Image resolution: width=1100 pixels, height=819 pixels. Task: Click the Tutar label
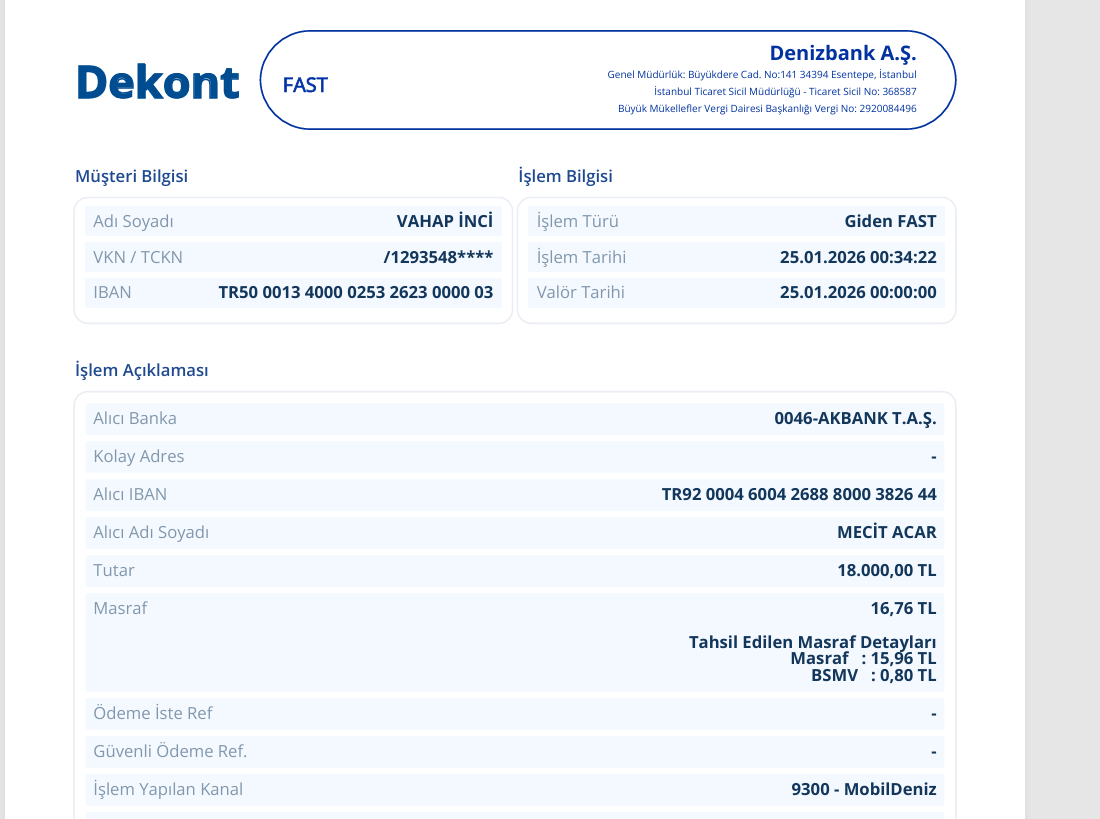pos(114,570)
